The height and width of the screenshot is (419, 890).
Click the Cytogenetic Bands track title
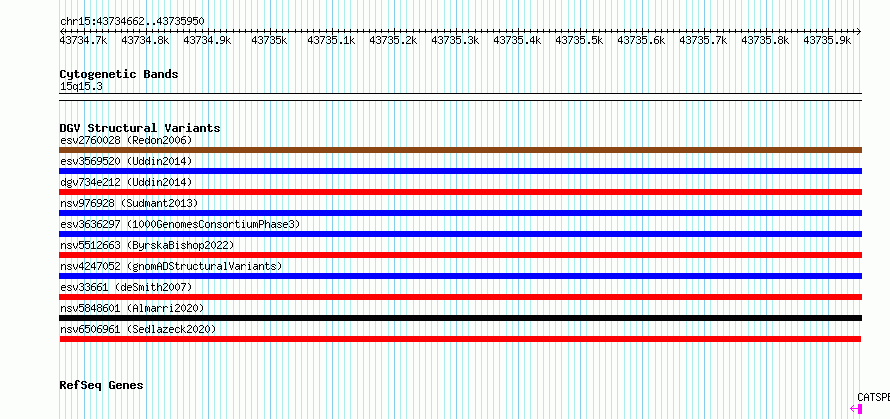[119, 74]
